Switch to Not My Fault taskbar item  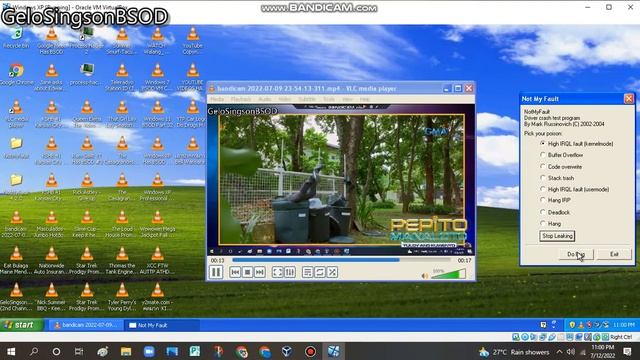tap(162, 325)
